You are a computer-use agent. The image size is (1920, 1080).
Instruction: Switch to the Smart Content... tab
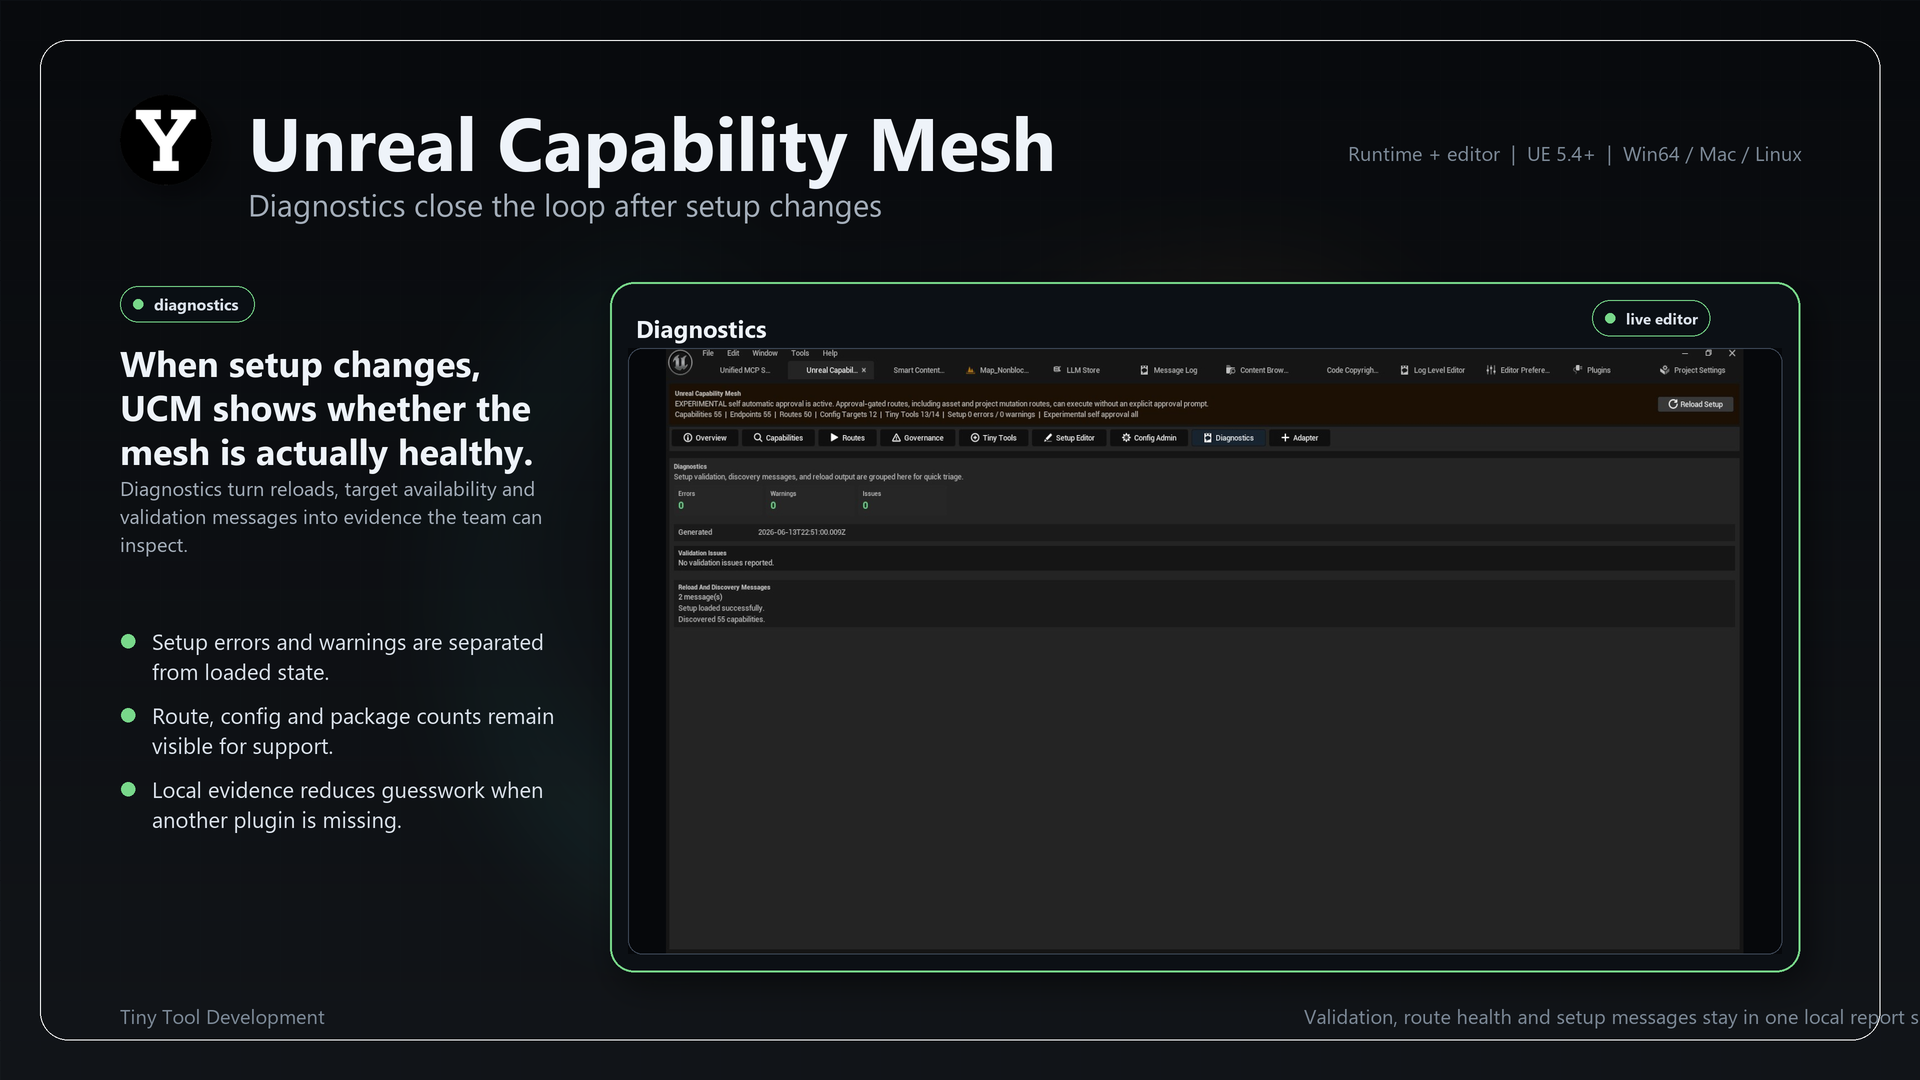tap(918, 370)
